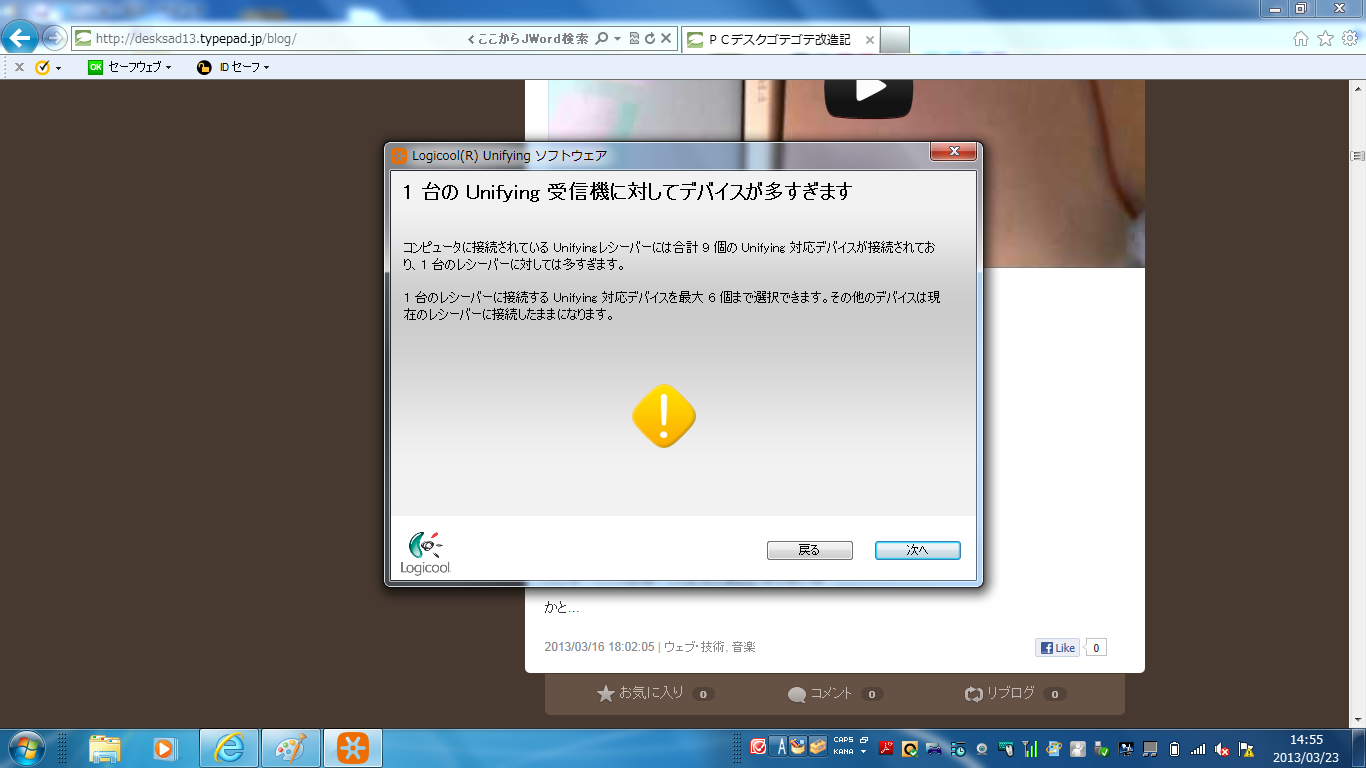
Task: Go back with the browser back arrow
Action: coord(20,38)
